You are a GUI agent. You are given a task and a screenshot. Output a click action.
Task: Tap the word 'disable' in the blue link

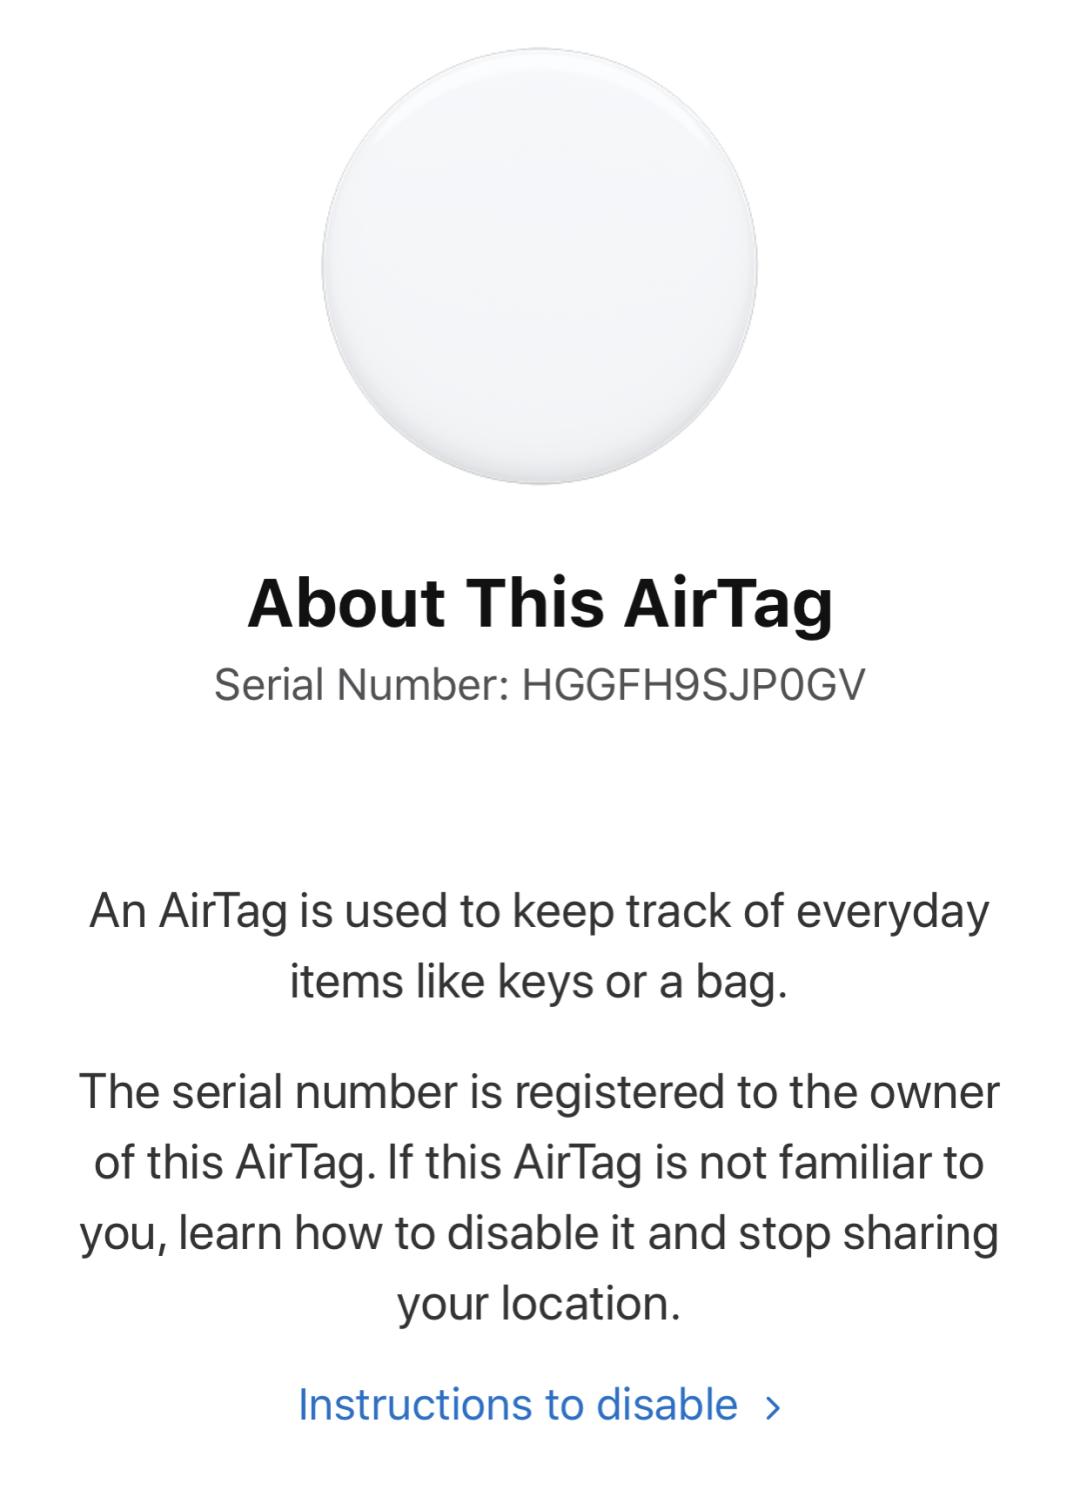[667, 1404]
